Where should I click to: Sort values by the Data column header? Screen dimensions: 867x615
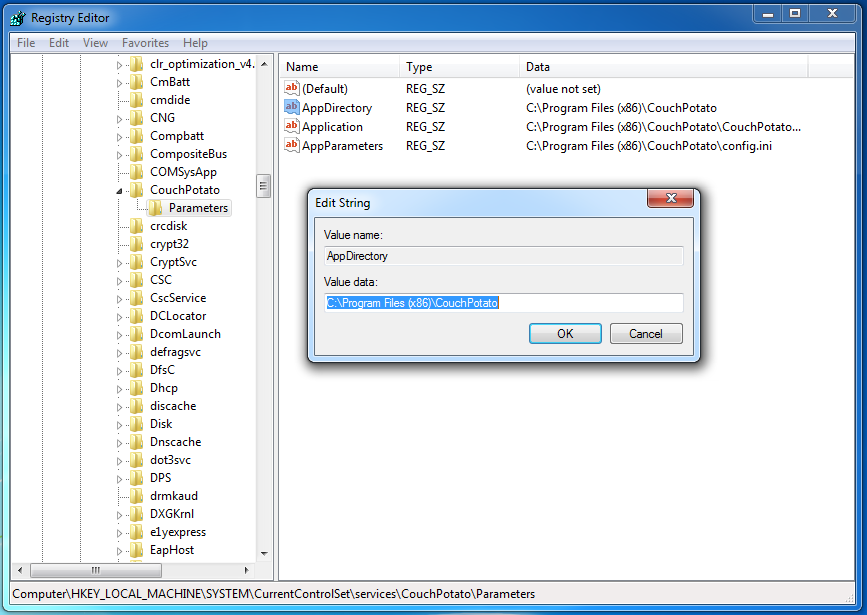[x=664, y=67]
